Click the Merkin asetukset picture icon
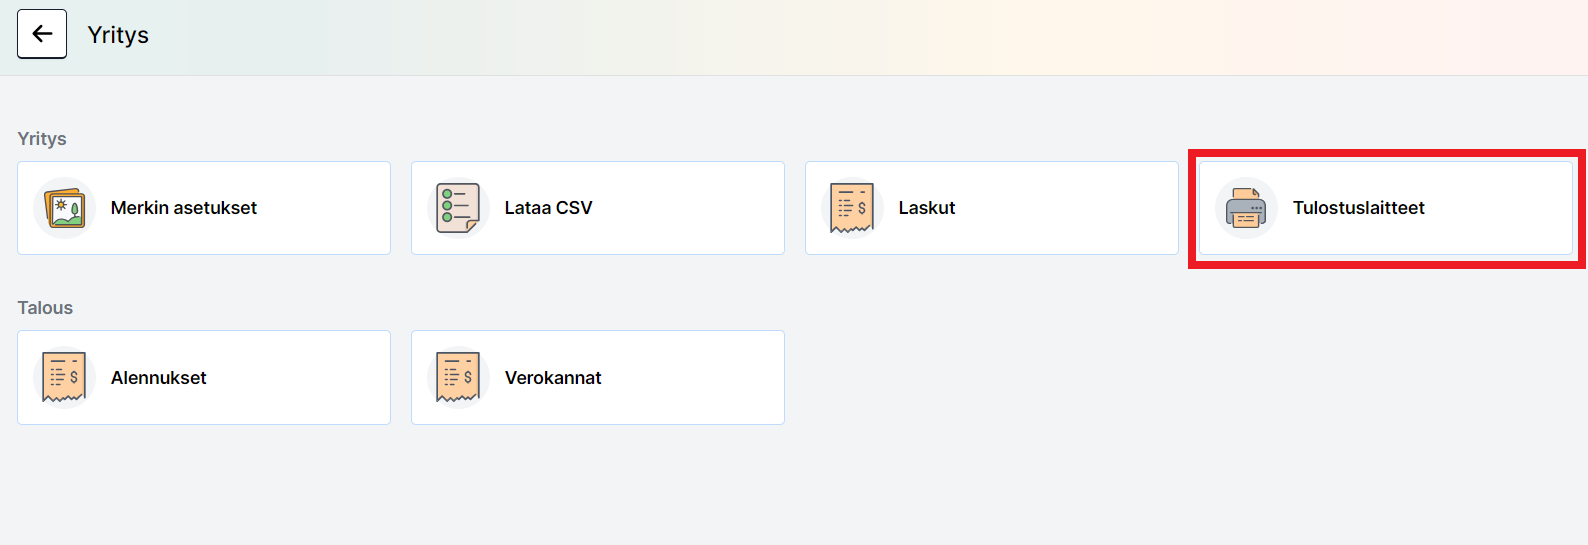Image resolution: width=1588 pixels, height=545 pixels. point(65,208)
